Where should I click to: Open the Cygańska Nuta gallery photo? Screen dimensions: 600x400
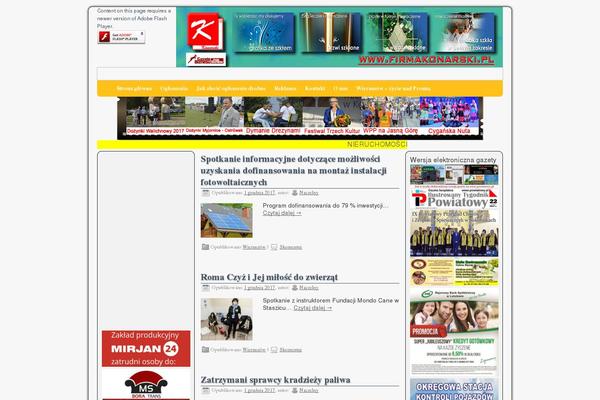pos(449,116)
